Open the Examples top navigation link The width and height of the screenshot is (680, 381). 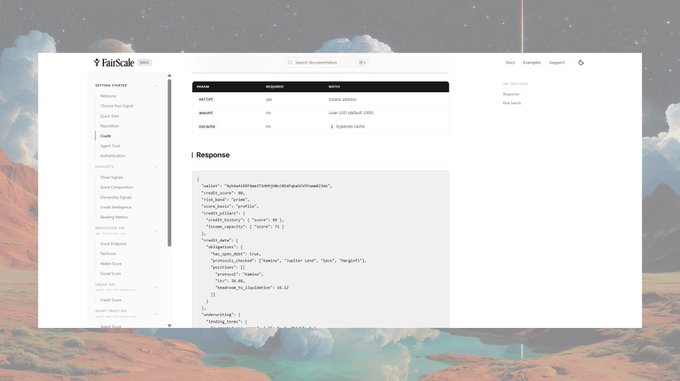coord(532,62)
